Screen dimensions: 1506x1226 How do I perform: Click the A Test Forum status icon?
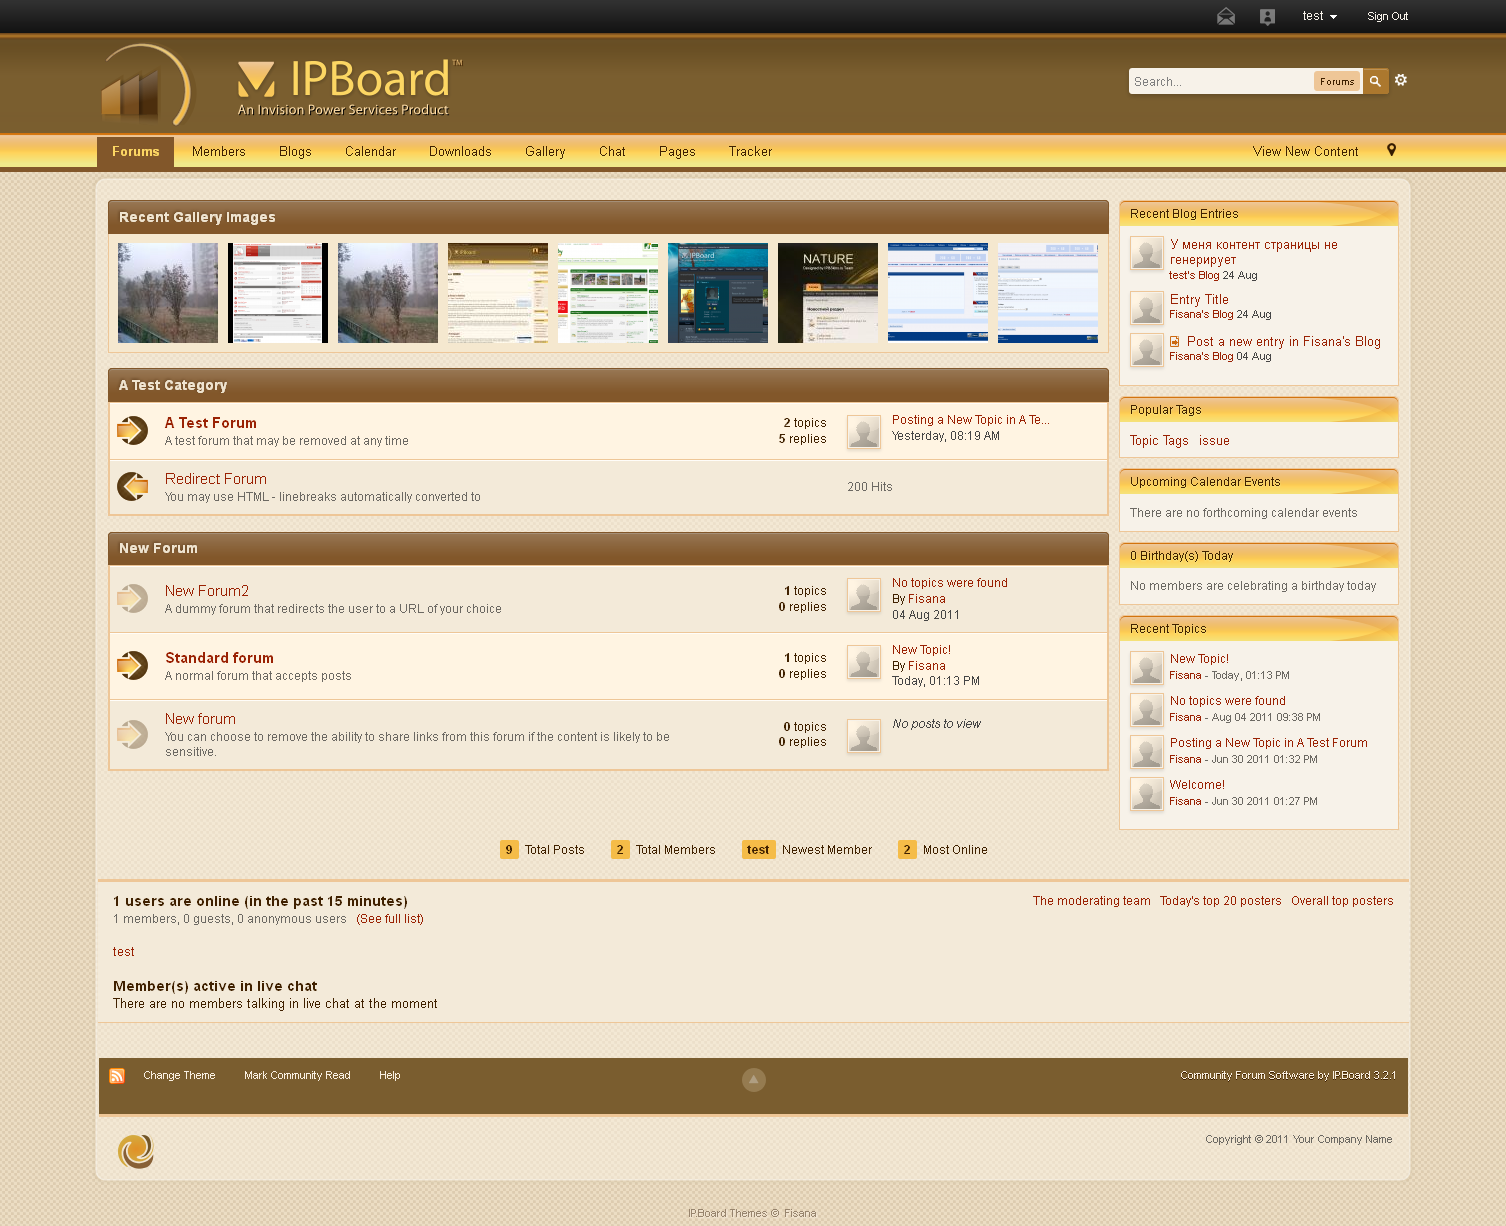pyautogui.click(x=132, y=431)
